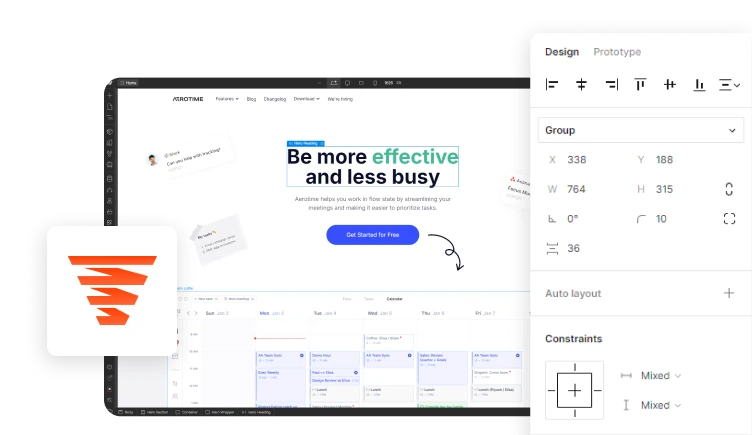Select the tablet breakpoint icon
Screen dimensions: 752x435
click(348, 83)
